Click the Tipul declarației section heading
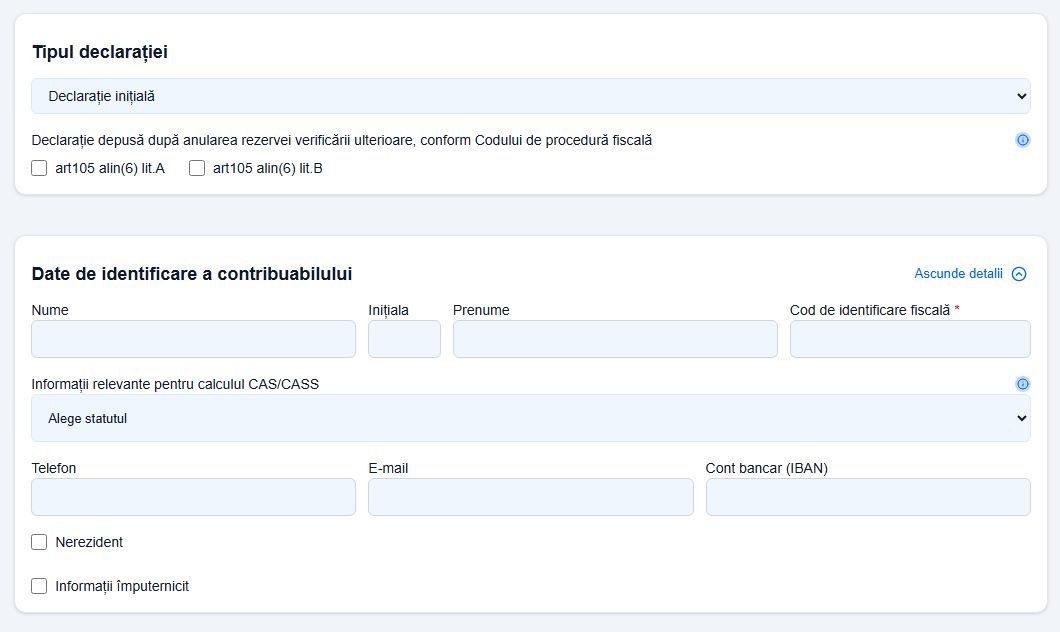The width and height of the screenshot is (1060, 632). click(x=100, y=52)
